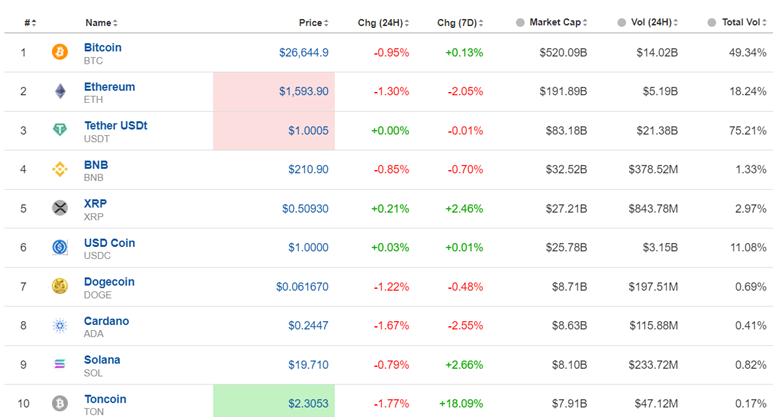
Task: Click Solana price $19.710
Action: point(308,365)
